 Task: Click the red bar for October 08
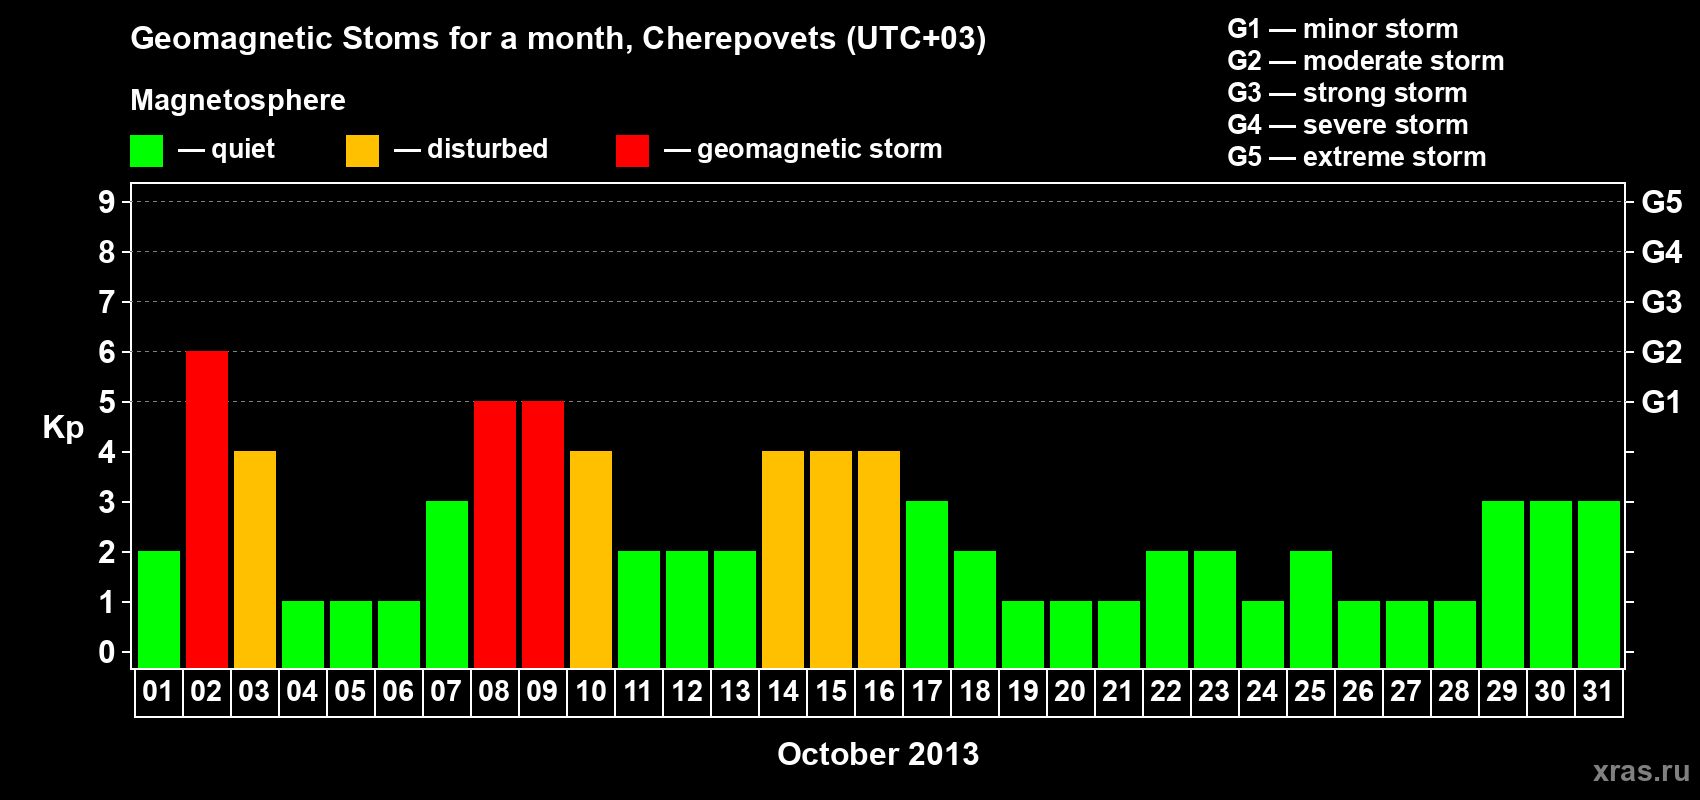tap(495, 535)
